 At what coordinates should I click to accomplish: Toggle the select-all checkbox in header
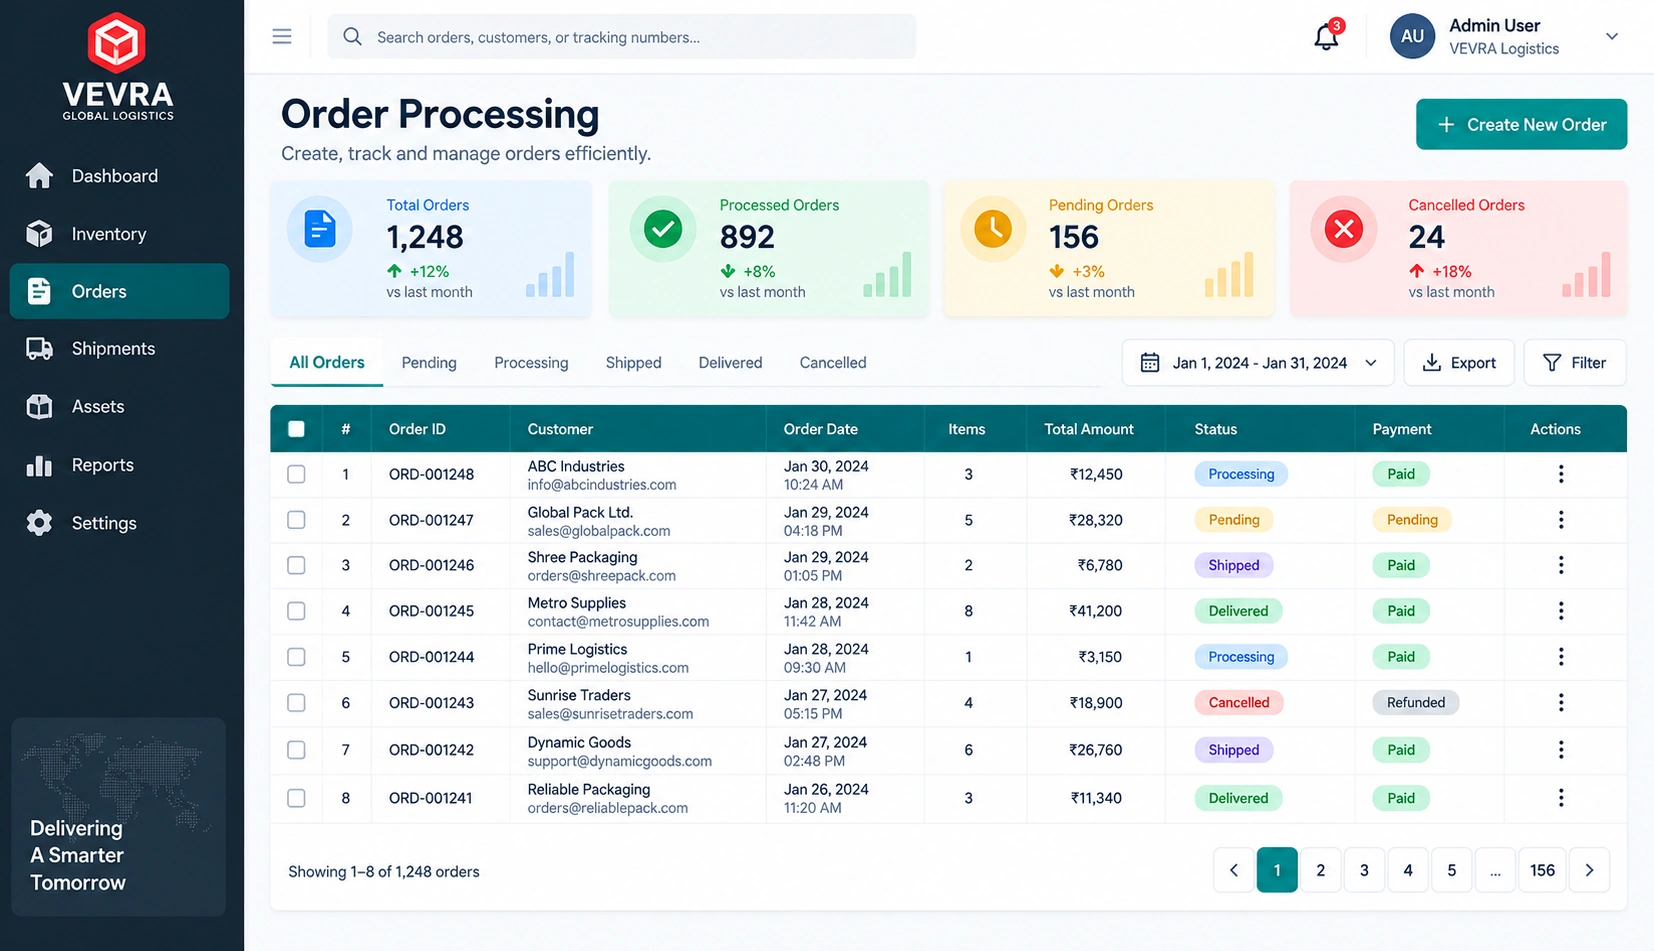click(x=296, y=429)
